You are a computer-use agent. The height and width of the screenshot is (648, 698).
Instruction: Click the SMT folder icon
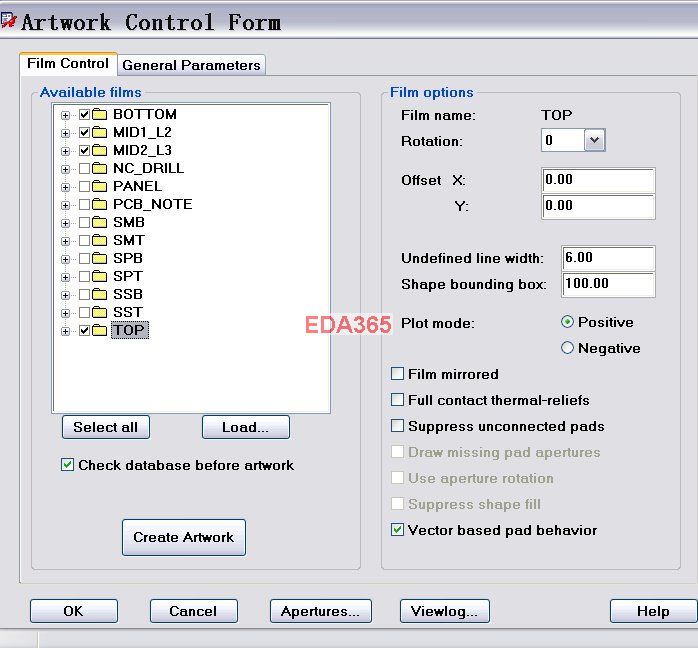tap(100, 241)
